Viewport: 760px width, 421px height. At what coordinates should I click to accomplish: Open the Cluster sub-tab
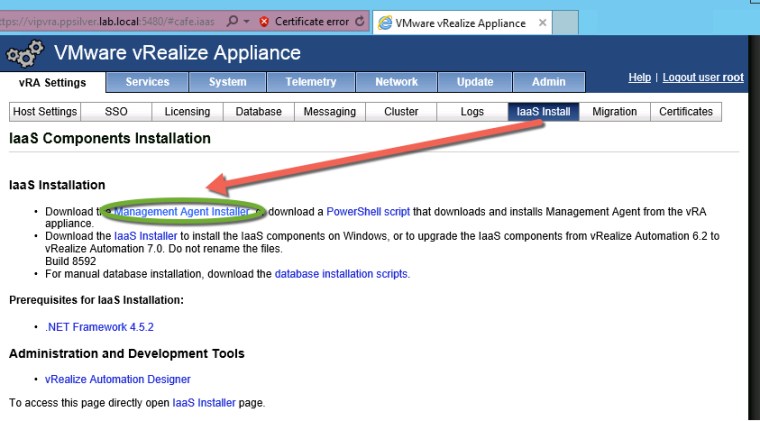coord(401,111)
